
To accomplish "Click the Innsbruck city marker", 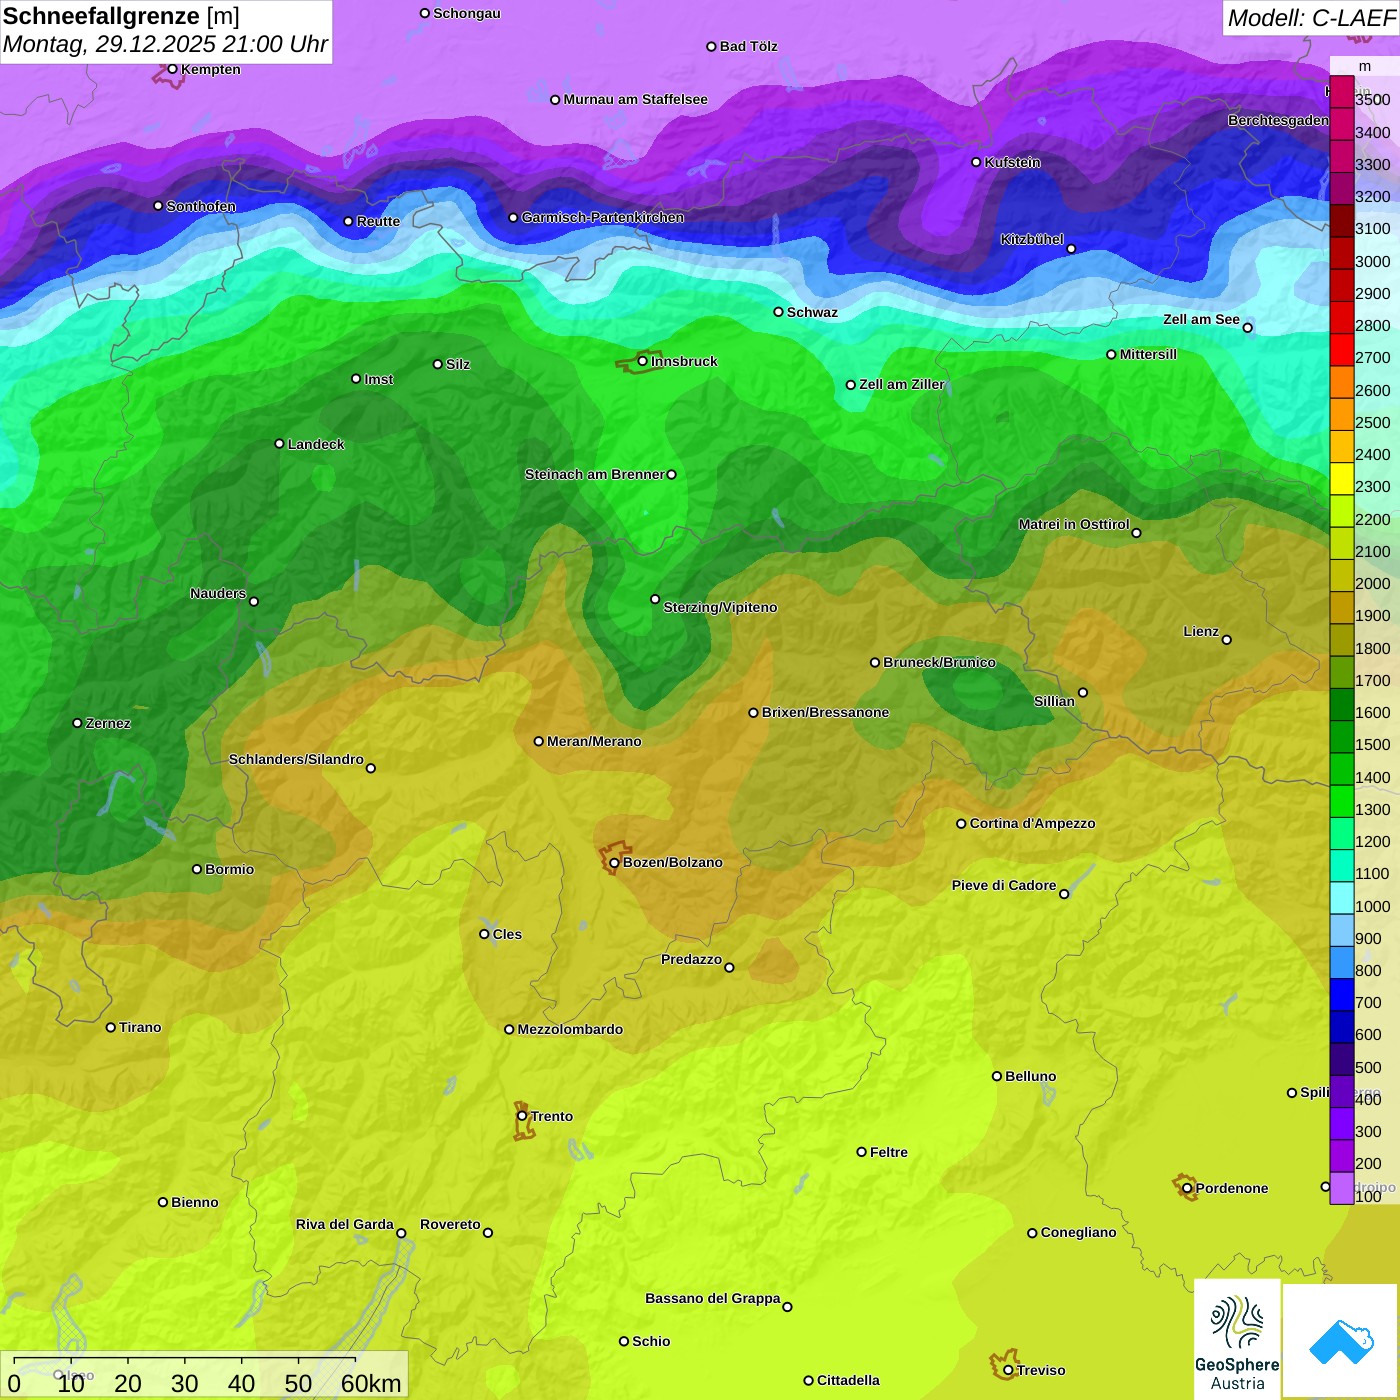I will [x=642, y=361].
